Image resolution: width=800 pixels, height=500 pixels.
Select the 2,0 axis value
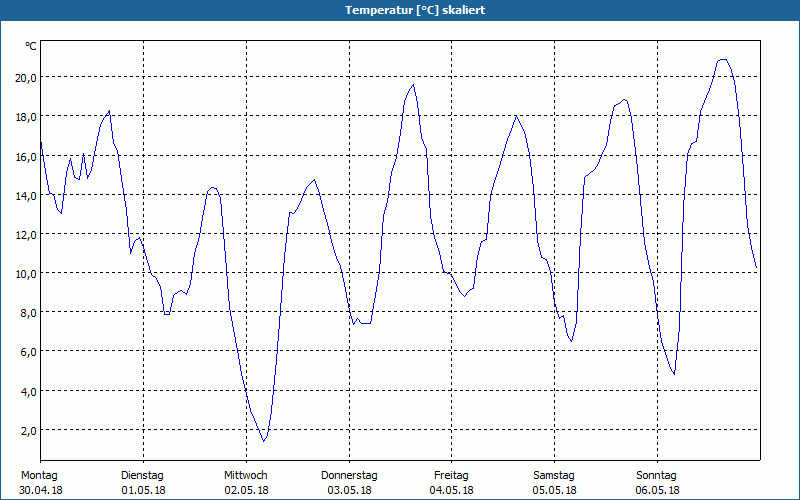click(28, 431)
